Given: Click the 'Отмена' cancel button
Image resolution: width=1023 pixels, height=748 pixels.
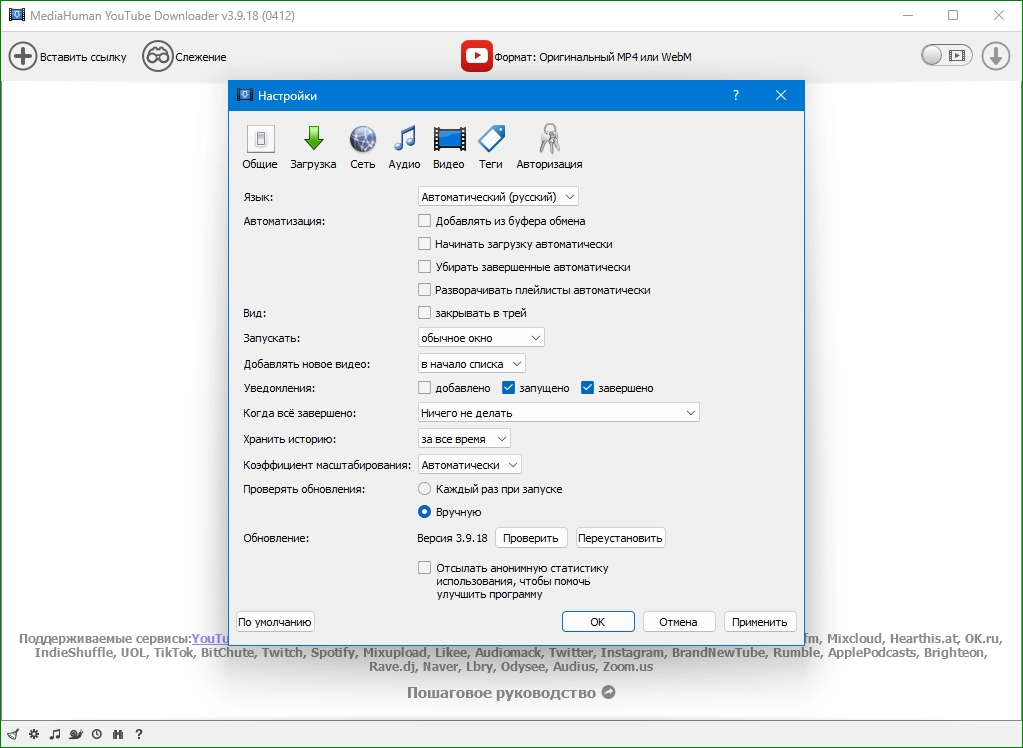Looking at the screenshot, I should (679, 621).
